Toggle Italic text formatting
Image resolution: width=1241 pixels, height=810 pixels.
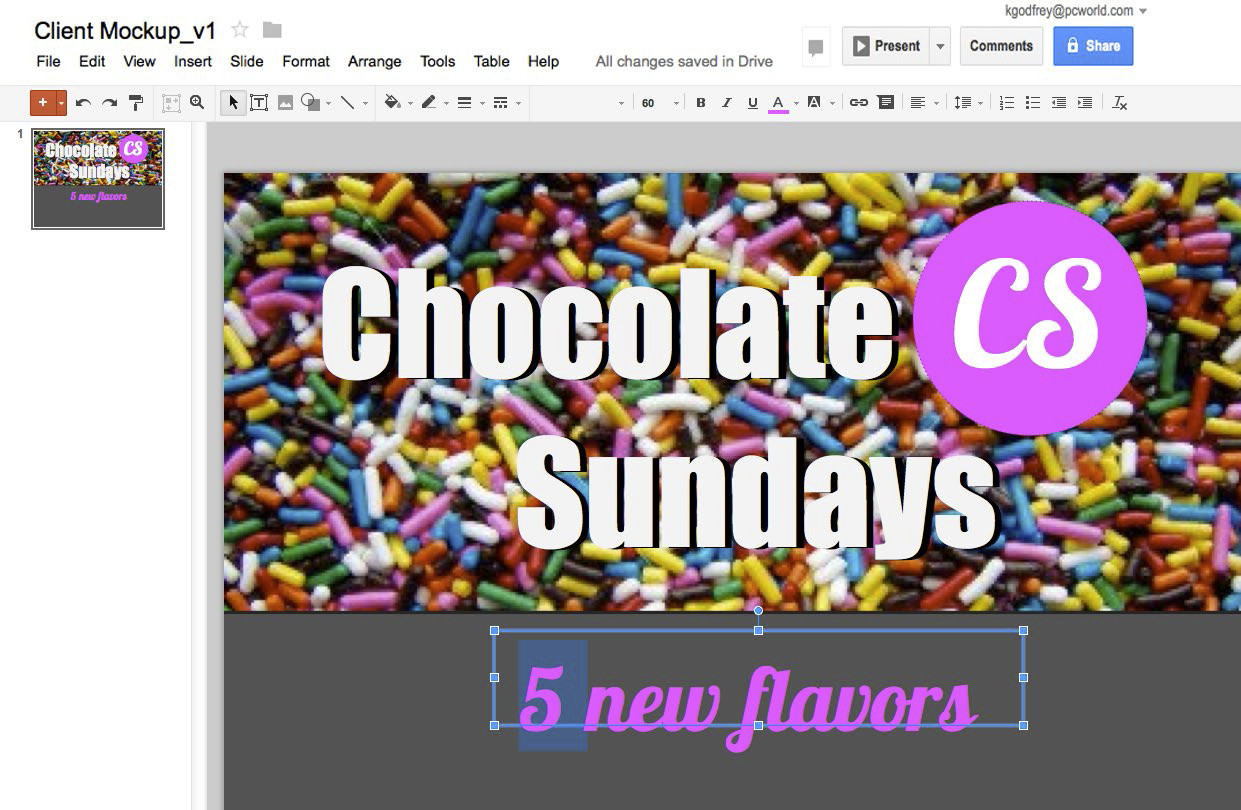(x=727, y=103)
